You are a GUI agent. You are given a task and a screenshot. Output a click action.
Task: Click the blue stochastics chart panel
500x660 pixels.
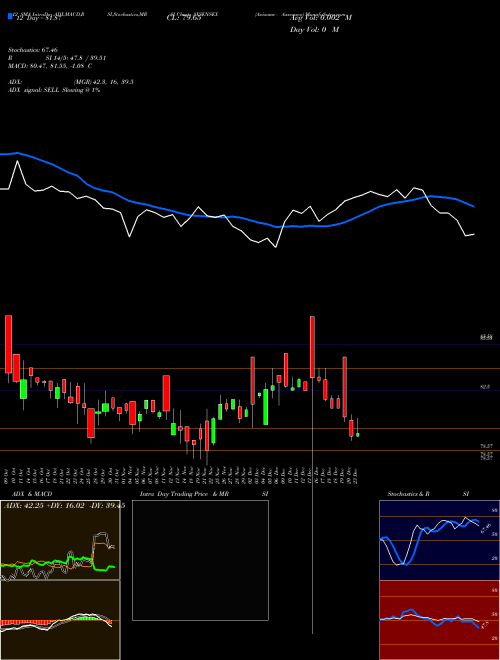tap(439, 540)
